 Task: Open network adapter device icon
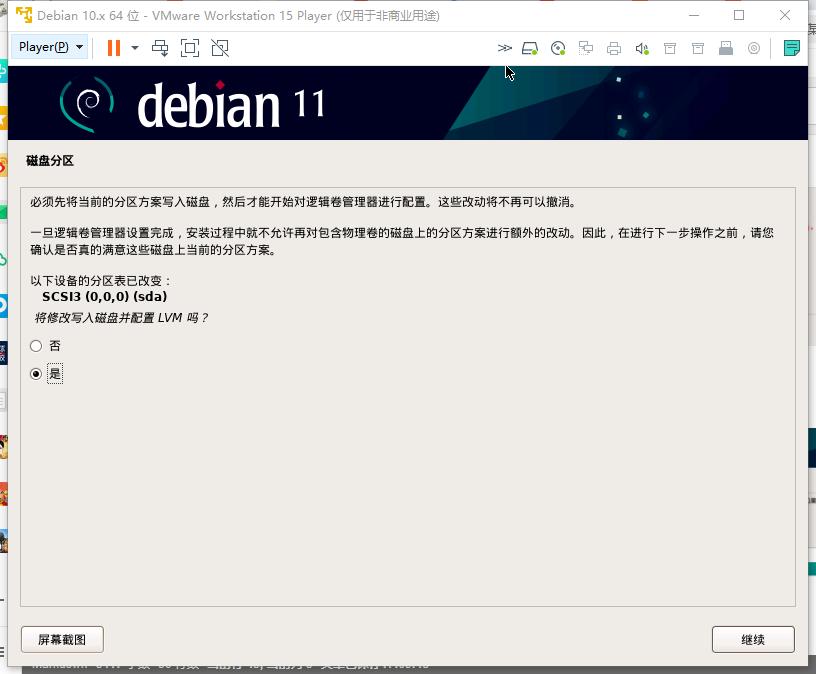586,48
